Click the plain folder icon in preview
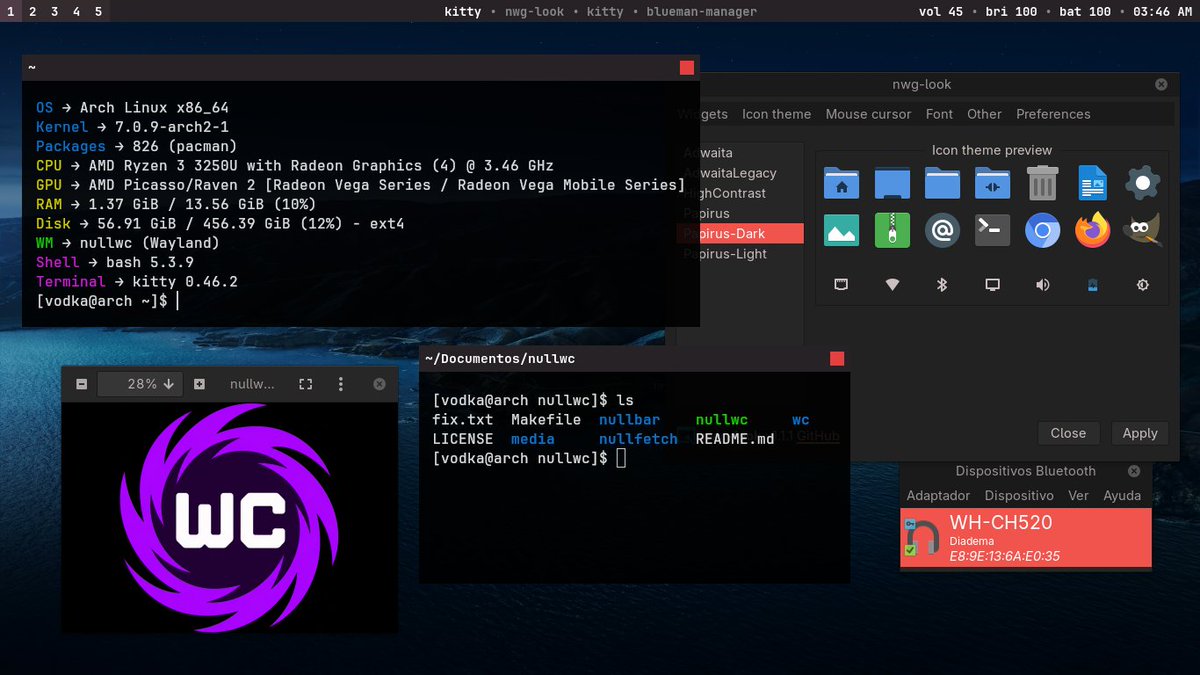This screenshot has width=1200, height=675. pyautogui.click(x=942, y=183)
